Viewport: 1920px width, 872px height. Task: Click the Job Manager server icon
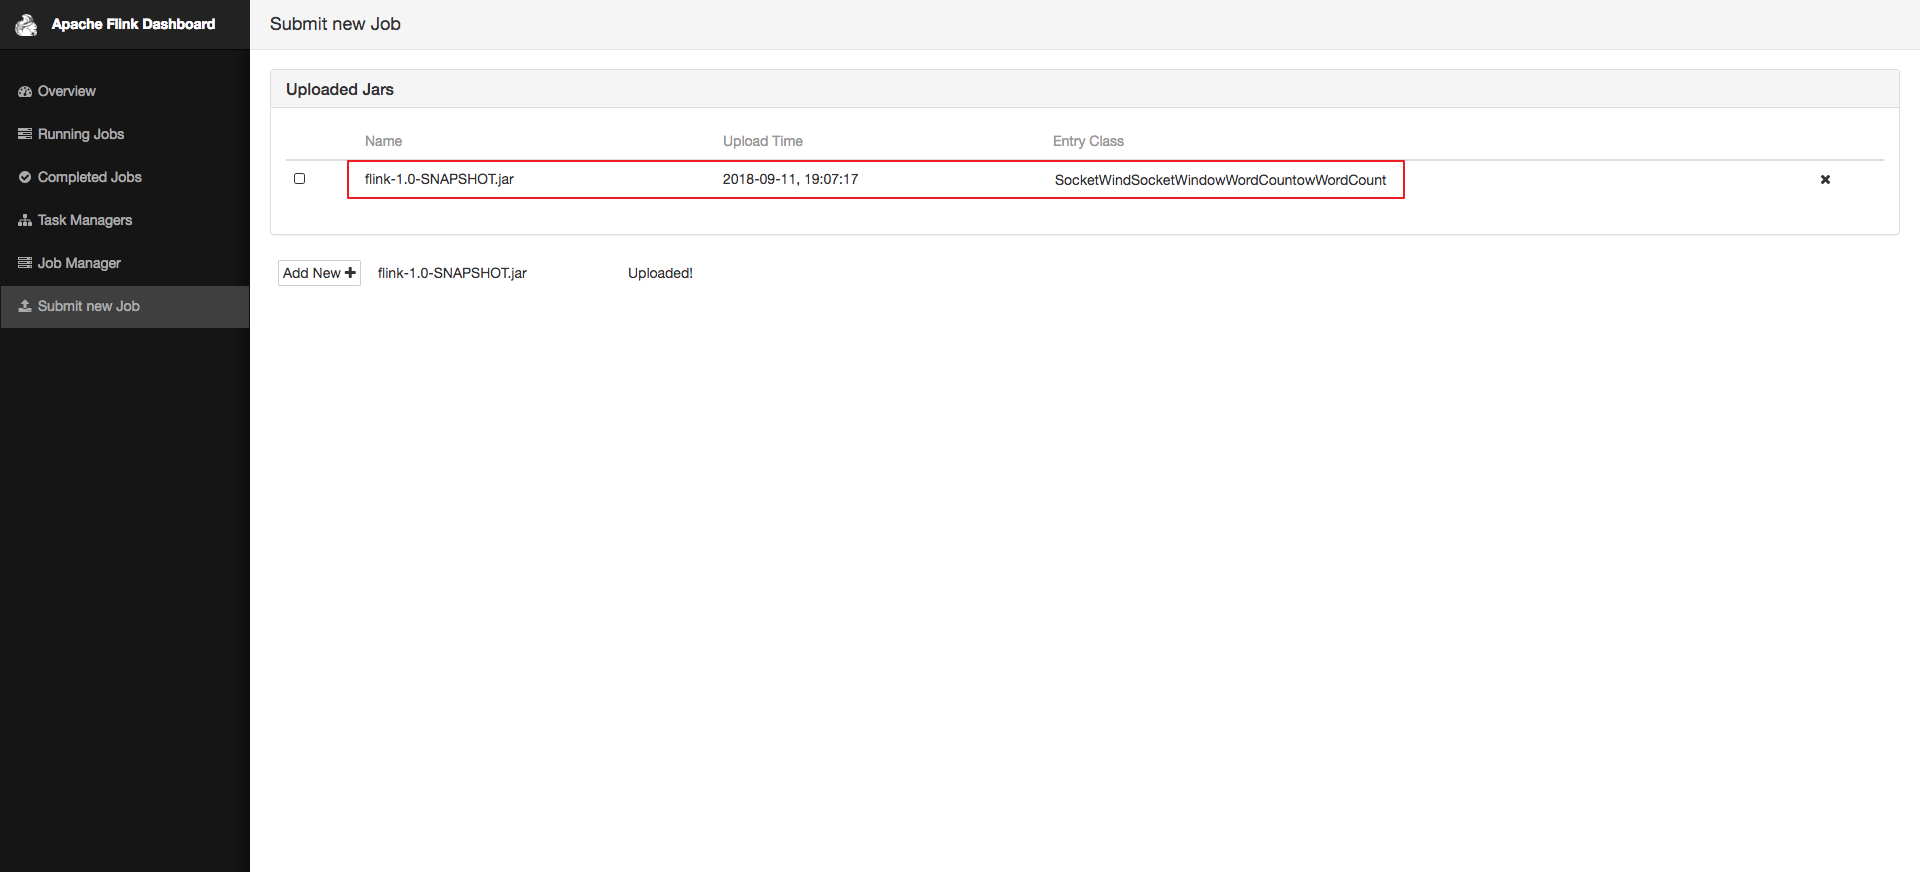25,263
